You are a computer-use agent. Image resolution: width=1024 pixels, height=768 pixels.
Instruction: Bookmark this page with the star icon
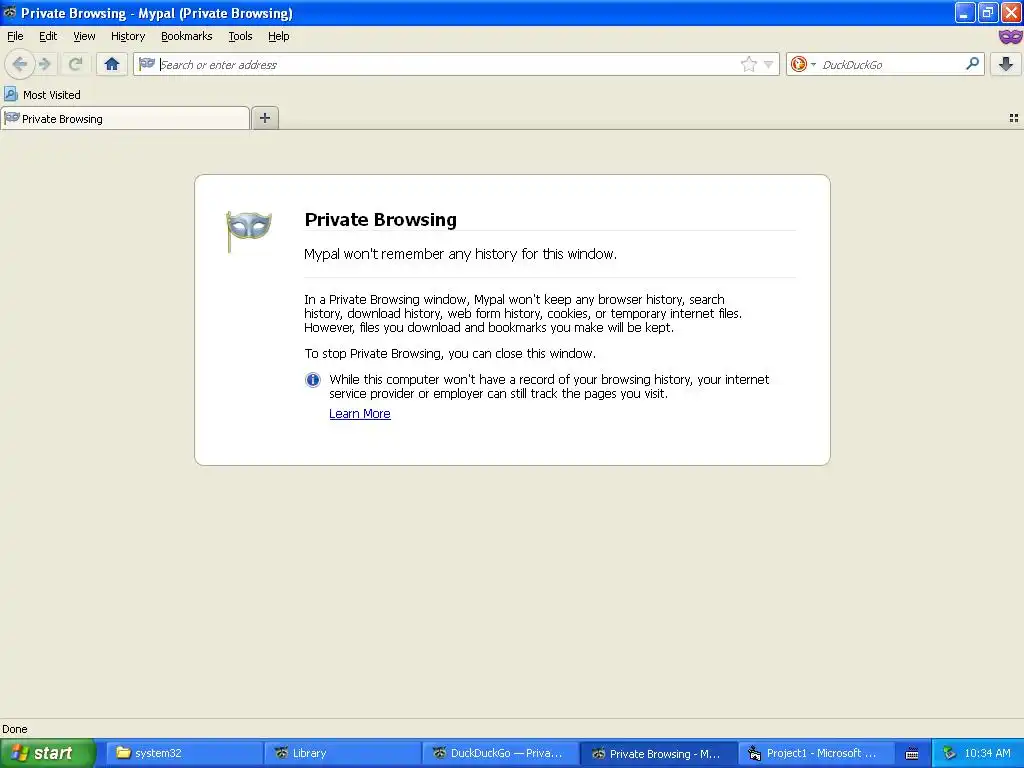click(x=748, y=64)
